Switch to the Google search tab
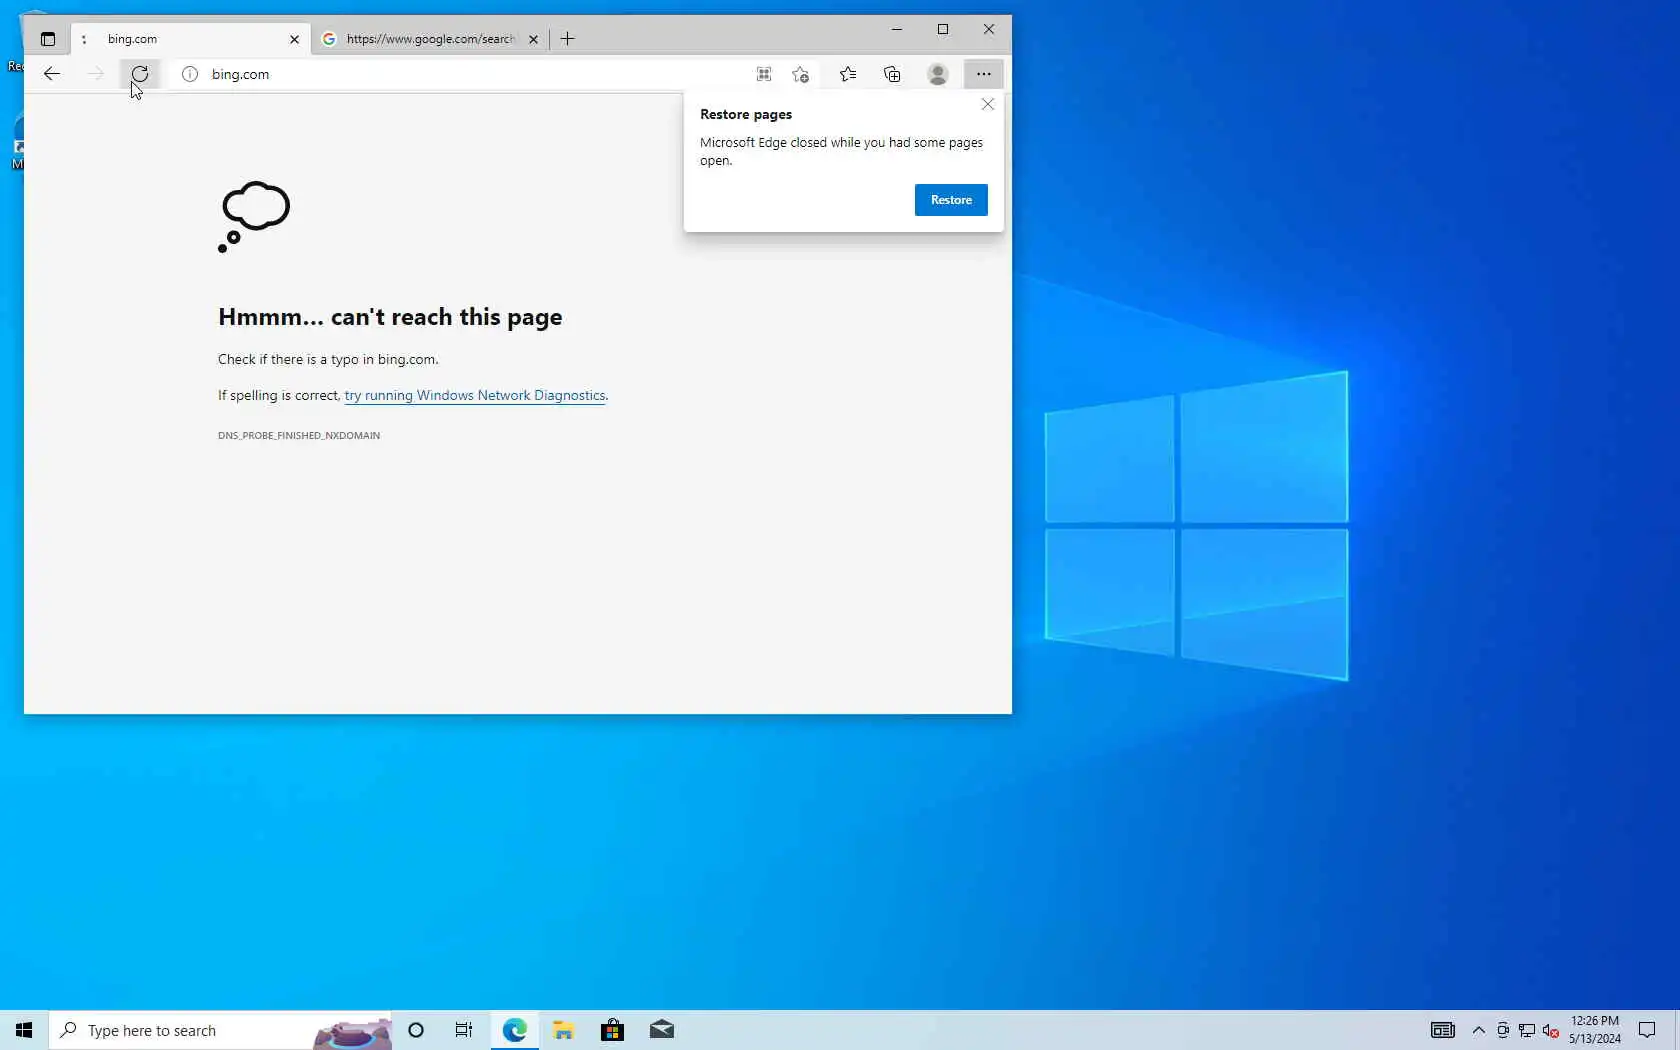1680x1050 pixels. tap(430, 39)
